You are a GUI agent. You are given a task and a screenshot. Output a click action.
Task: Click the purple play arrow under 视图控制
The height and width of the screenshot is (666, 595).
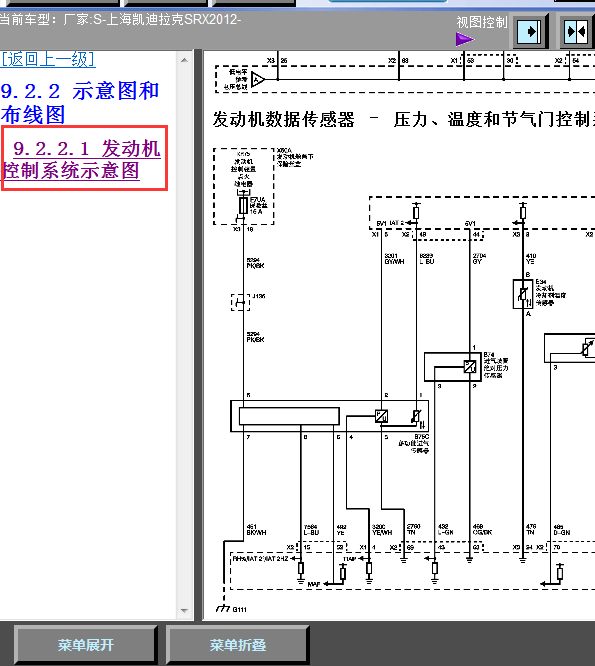(x=465, y=40)
